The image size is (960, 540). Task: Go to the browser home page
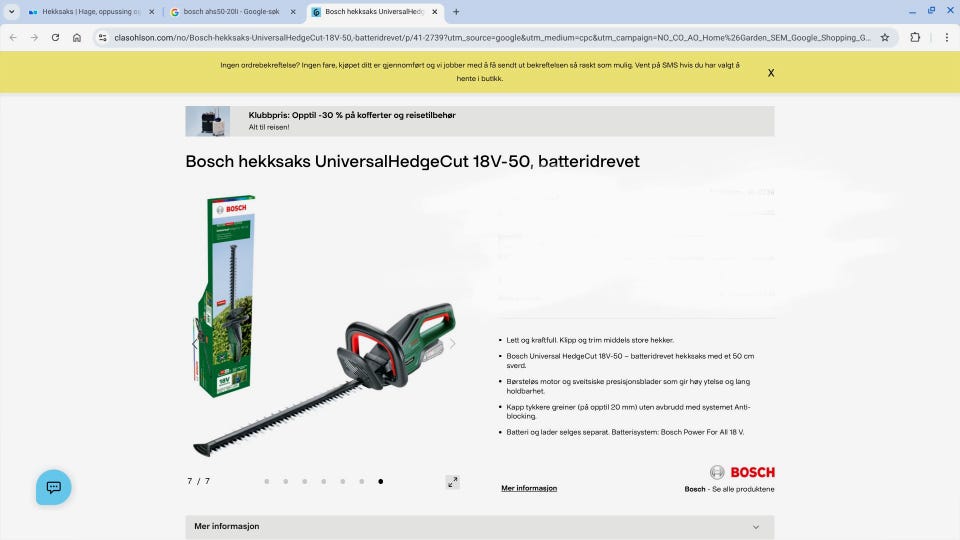click(77, 37)
